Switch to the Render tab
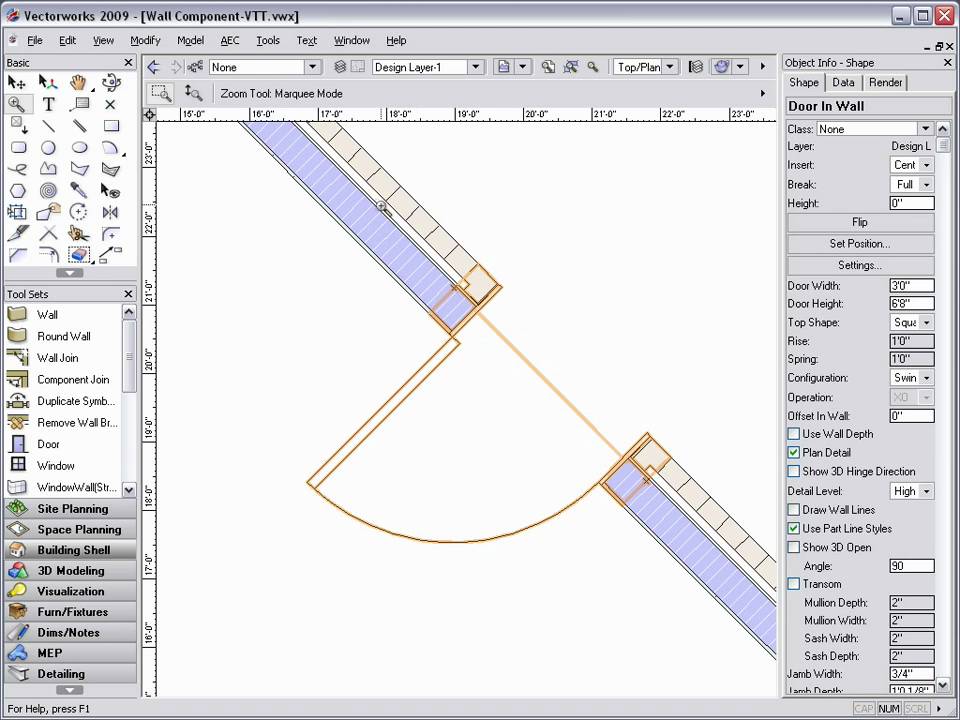 point(885,82)
